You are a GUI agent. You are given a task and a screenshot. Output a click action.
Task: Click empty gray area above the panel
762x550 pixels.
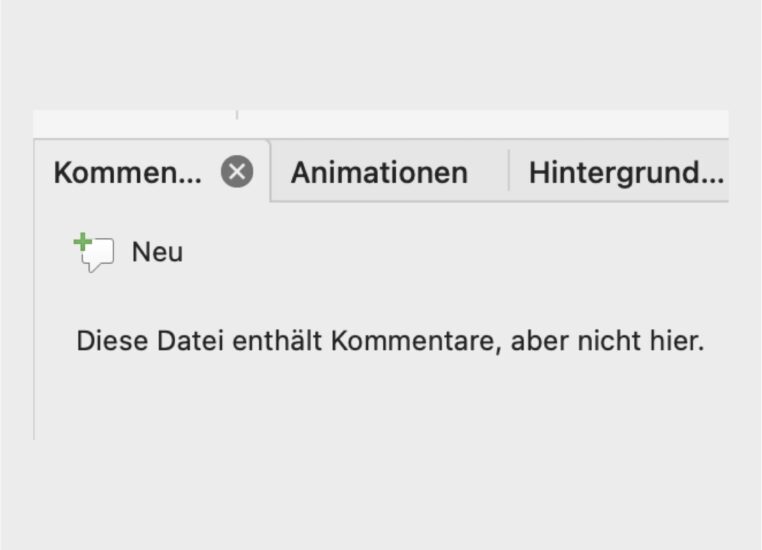point(381,53)
